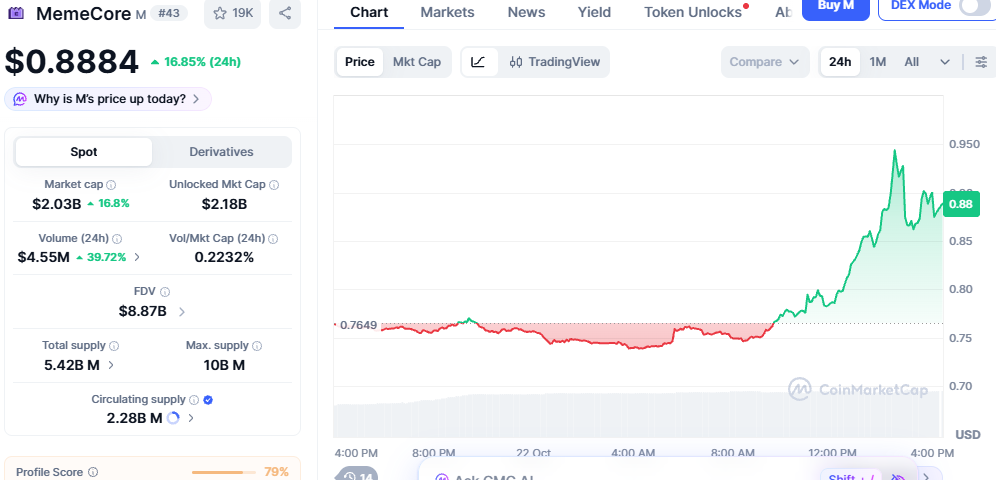Select the line chart view icon

pyautogui.click(x=479, y=62)
